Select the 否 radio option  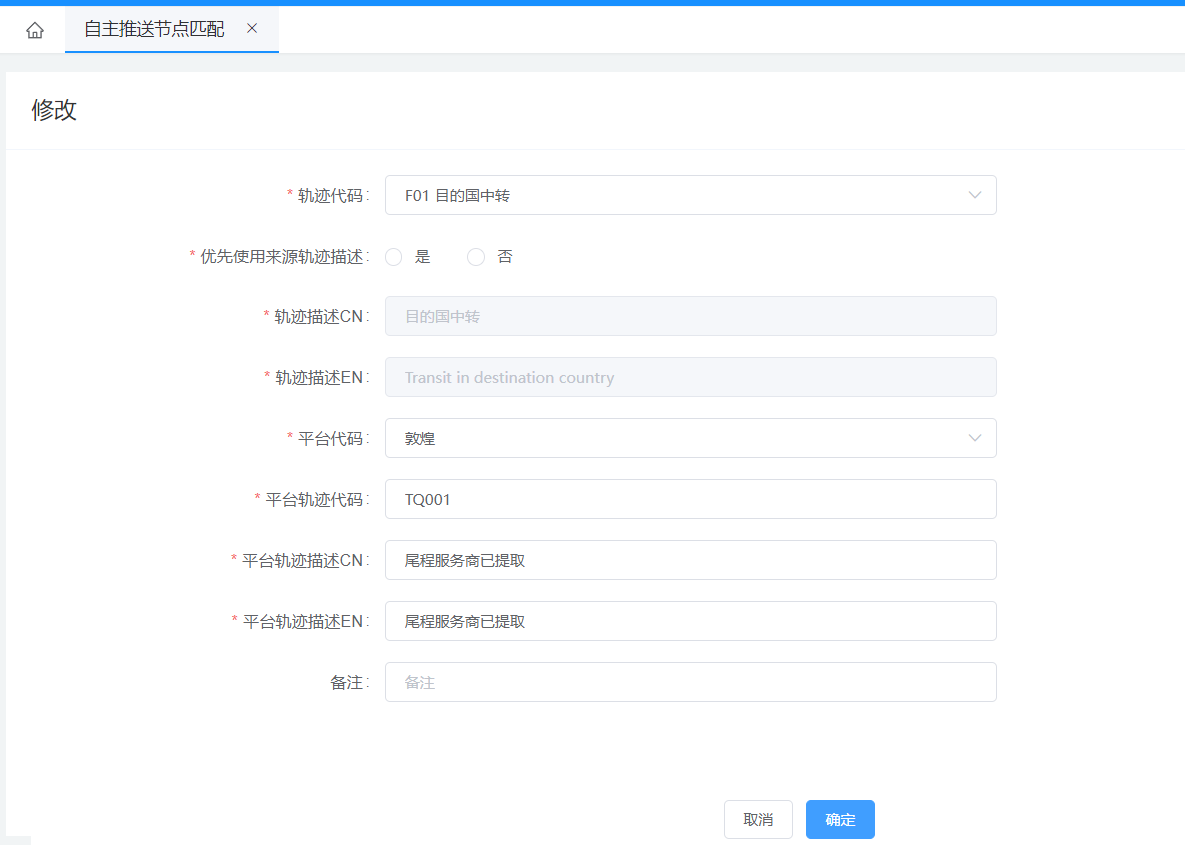(x=476, y=257)
